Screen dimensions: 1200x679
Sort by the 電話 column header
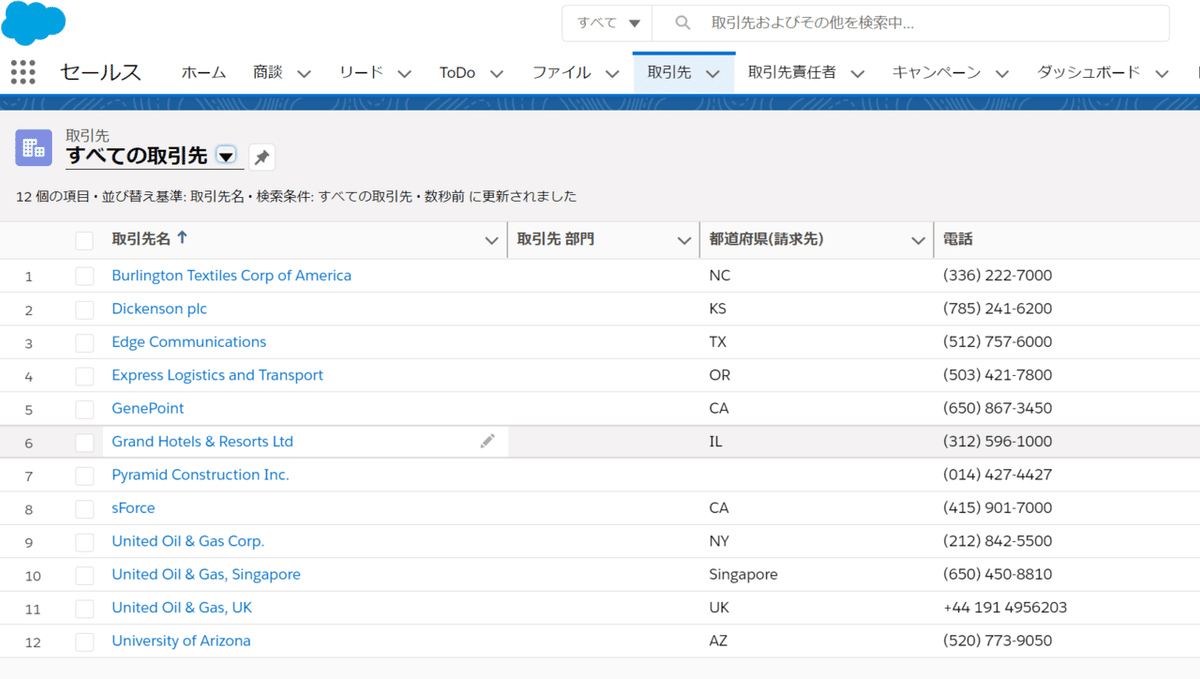[958, 240]
